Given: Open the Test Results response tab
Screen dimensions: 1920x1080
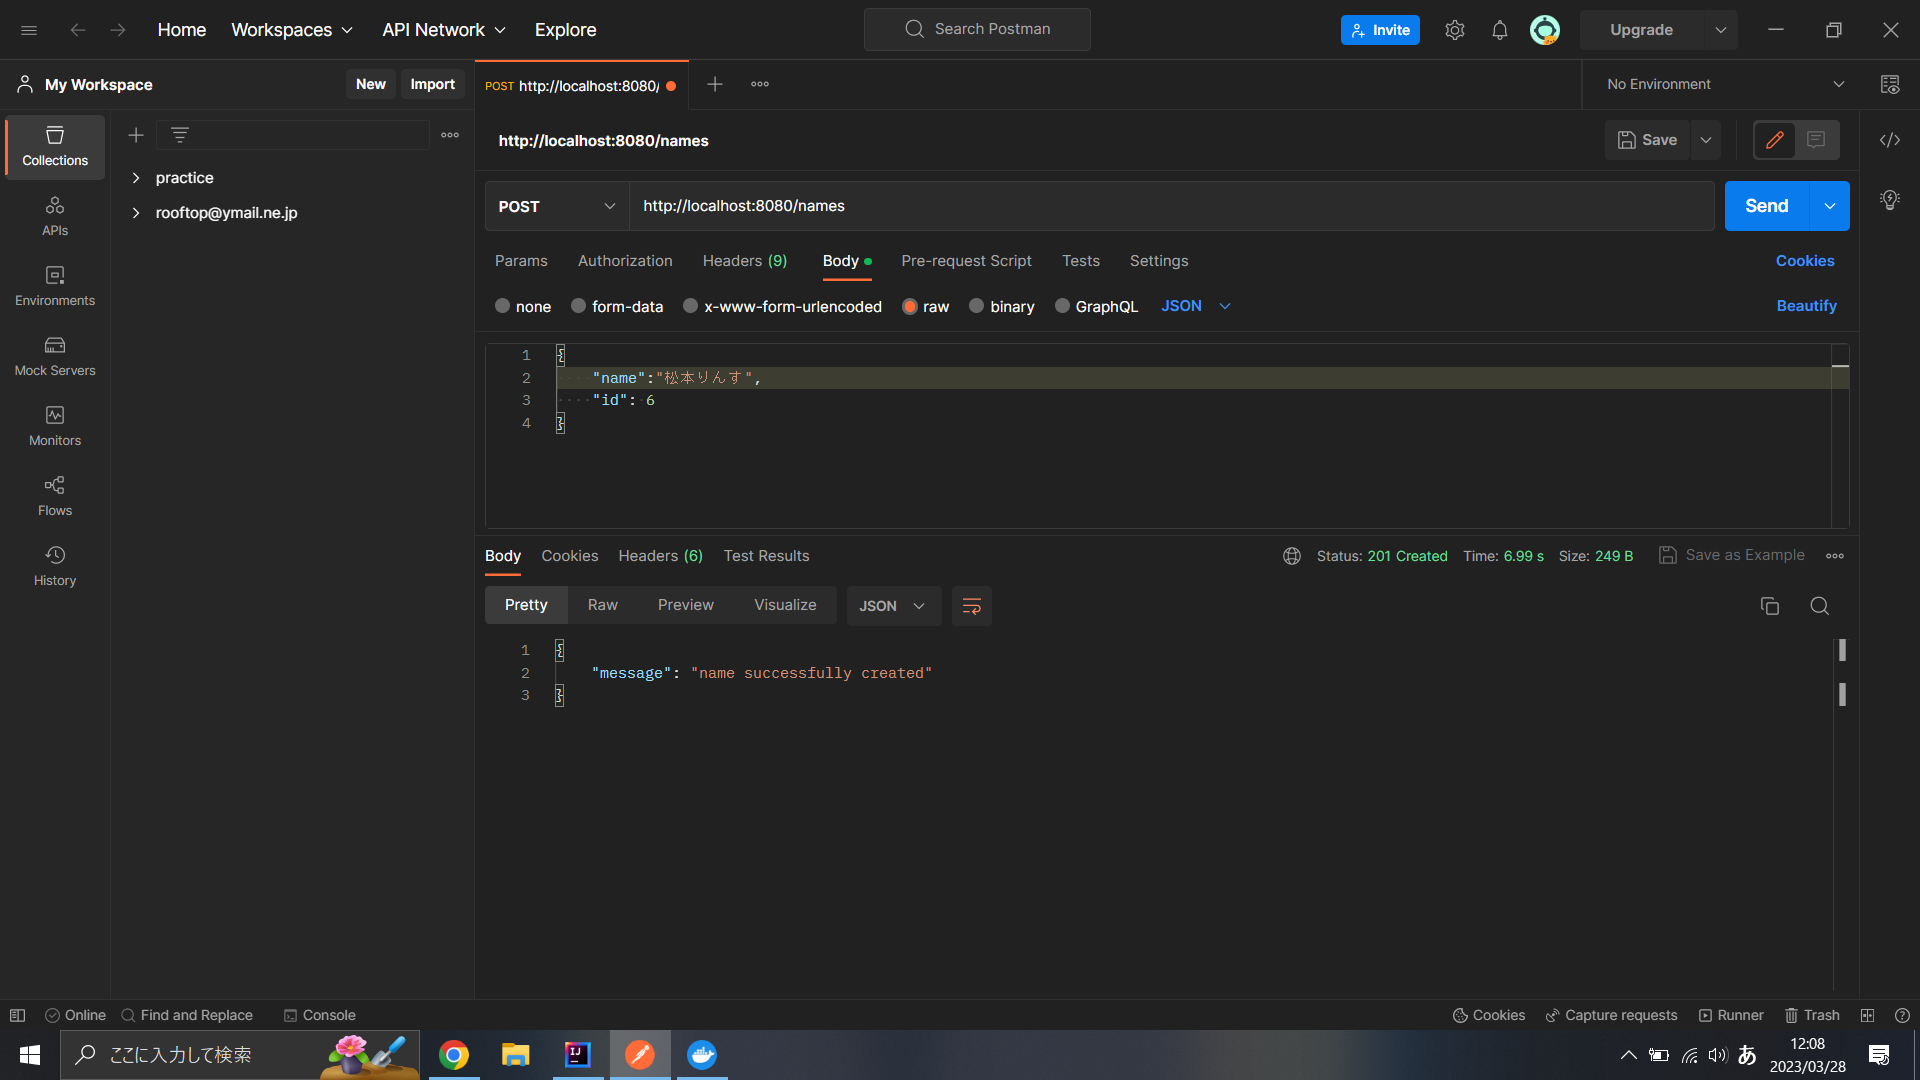Looking at the screenshot, I should (767, 556).
